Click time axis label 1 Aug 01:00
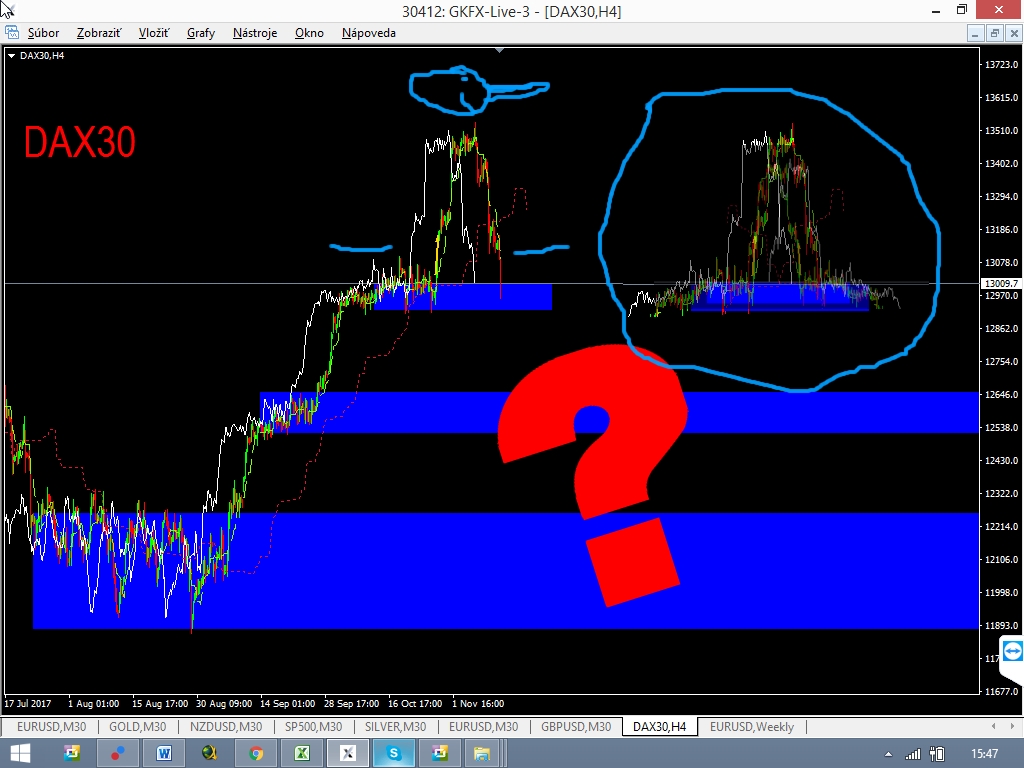 pos(93,703)
